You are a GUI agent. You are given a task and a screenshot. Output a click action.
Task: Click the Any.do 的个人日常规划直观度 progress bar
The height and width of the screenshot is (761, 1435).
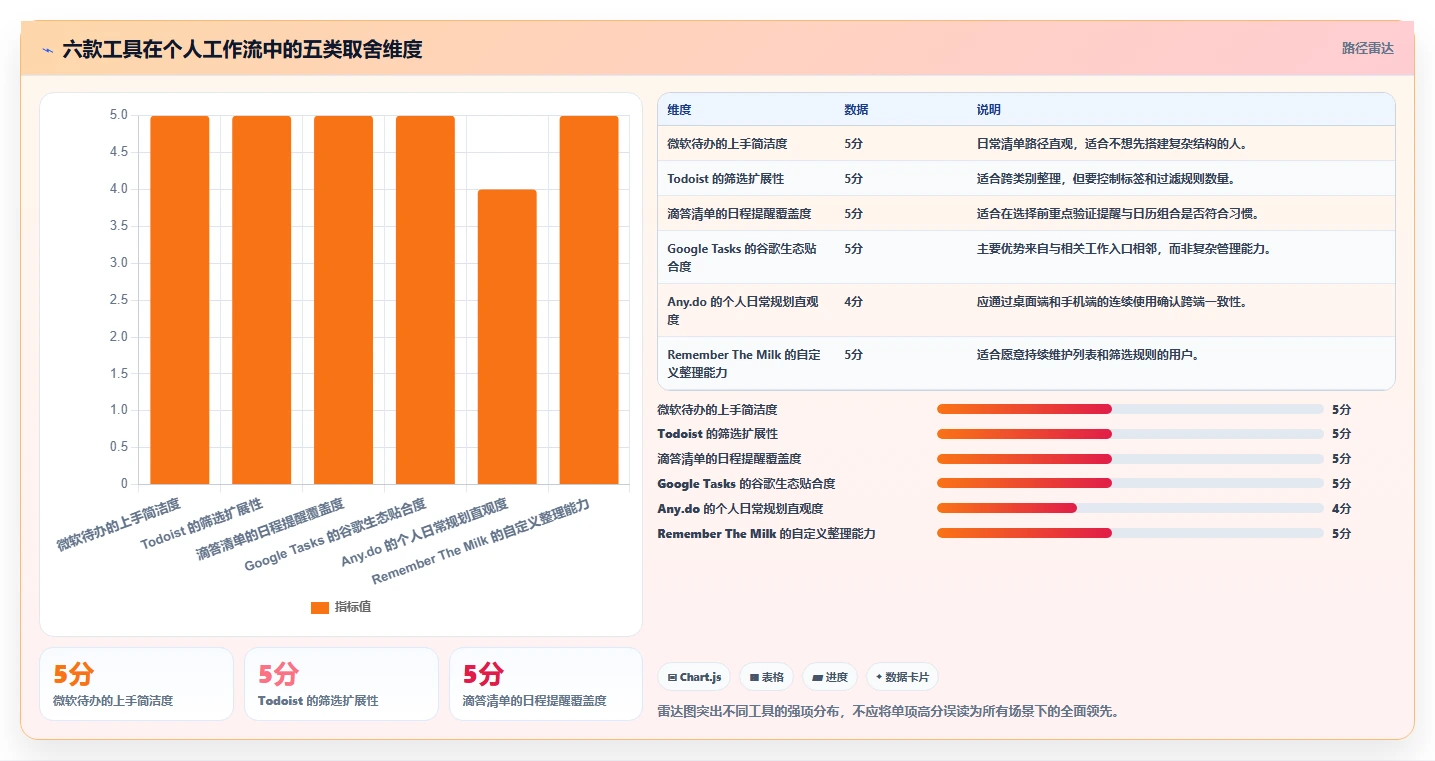click(1130, 509)
